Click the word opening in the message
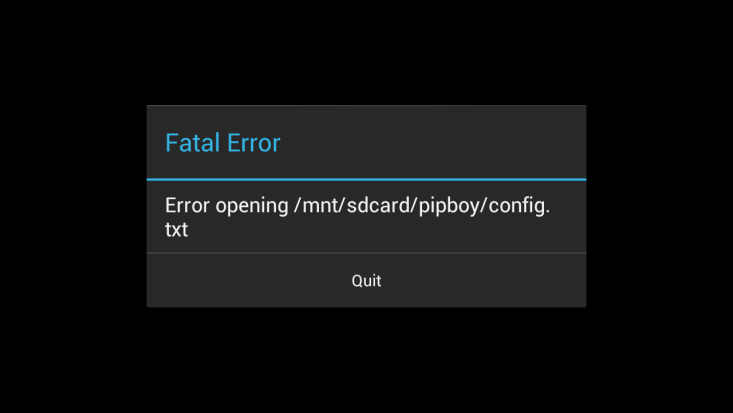This screenshot has width=733, height=413. coord(252,206)
